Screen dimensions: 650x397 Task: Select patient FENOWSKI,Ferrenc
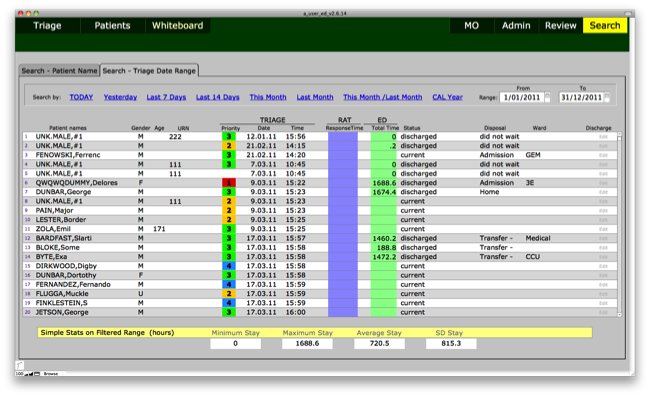coord(68,155)
